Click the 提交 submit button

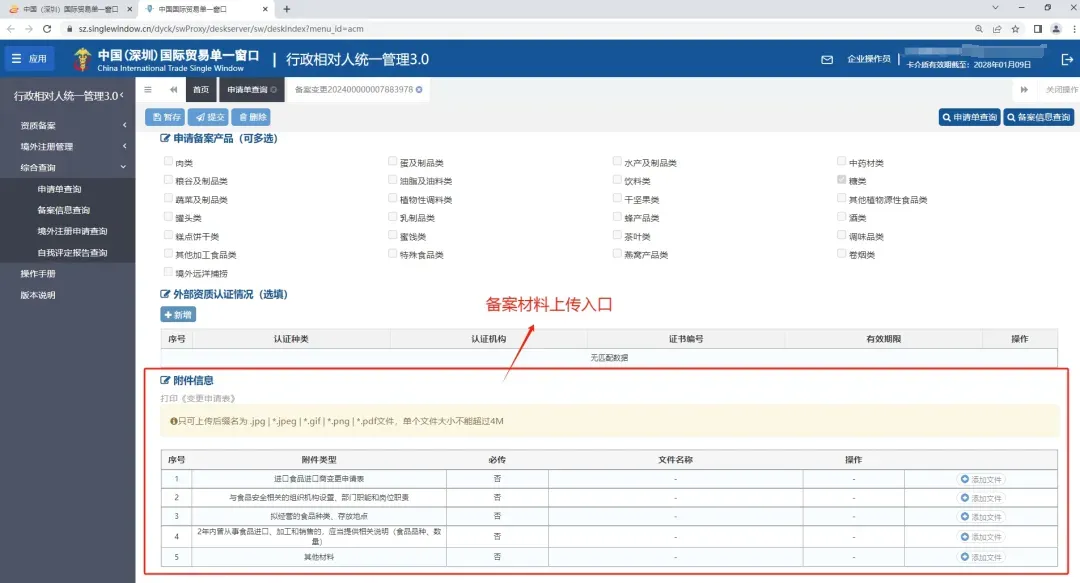pos(209,117)
